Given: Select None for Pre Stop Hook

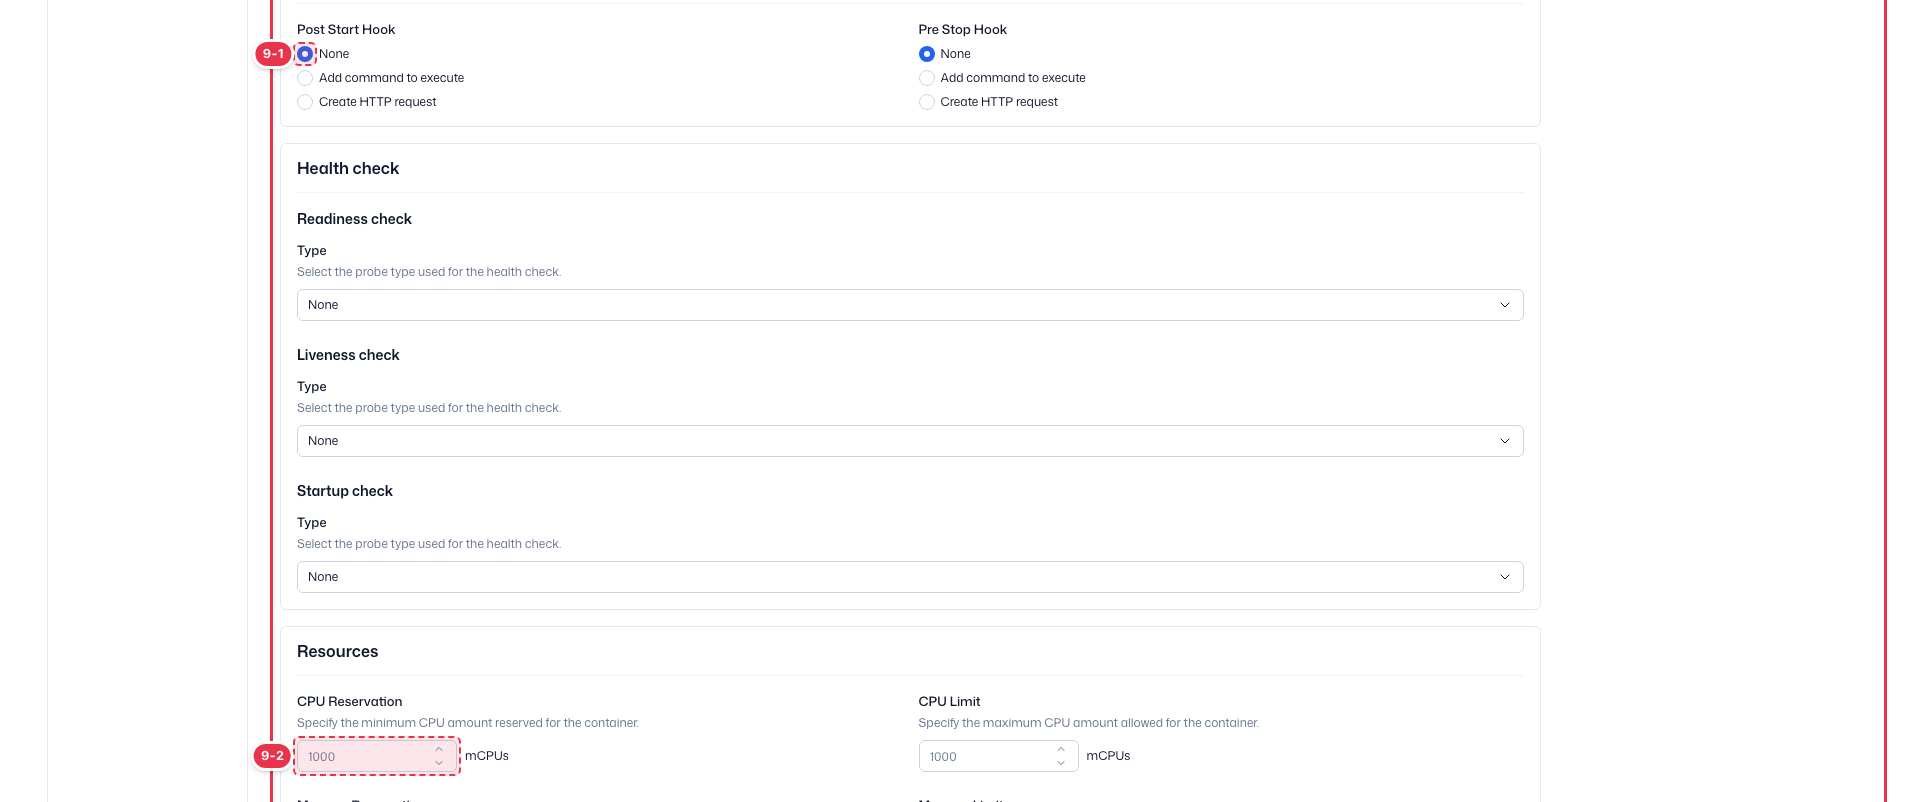Looking at the screenshot, I should [927, 54].
